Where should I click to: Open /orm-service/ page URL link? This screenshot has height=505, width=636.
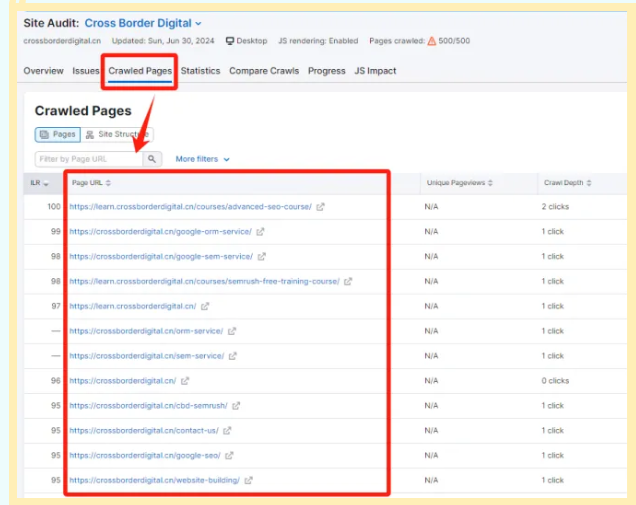point(146,331)
